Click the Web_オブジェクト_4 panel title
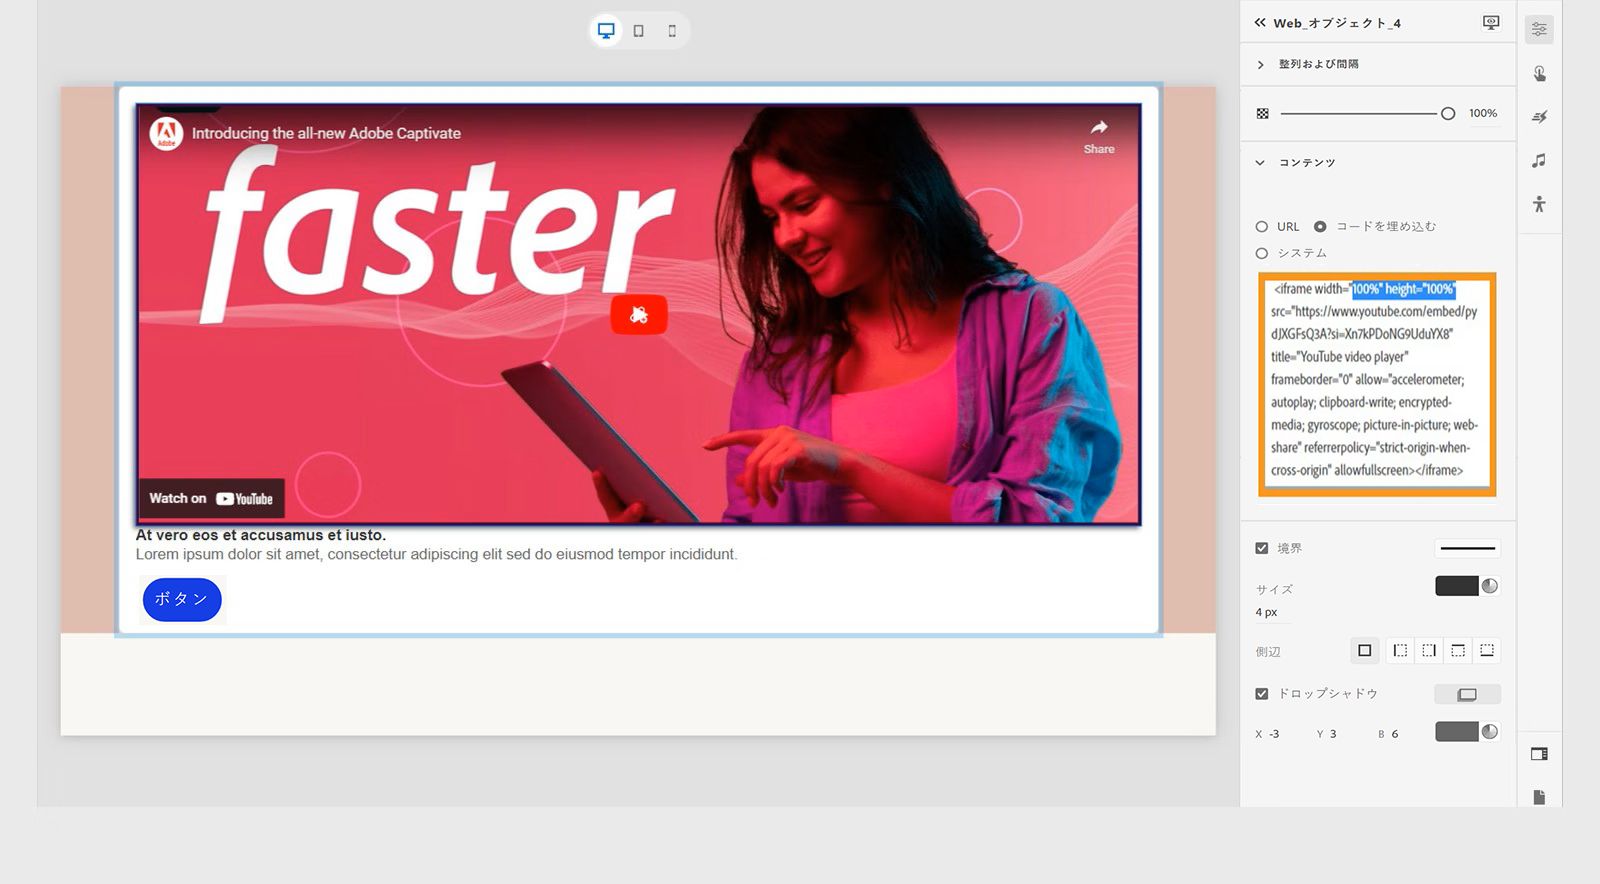The height and width of the screenshot is (884, 1600). pyautogui.click(x=1337, y=23)
